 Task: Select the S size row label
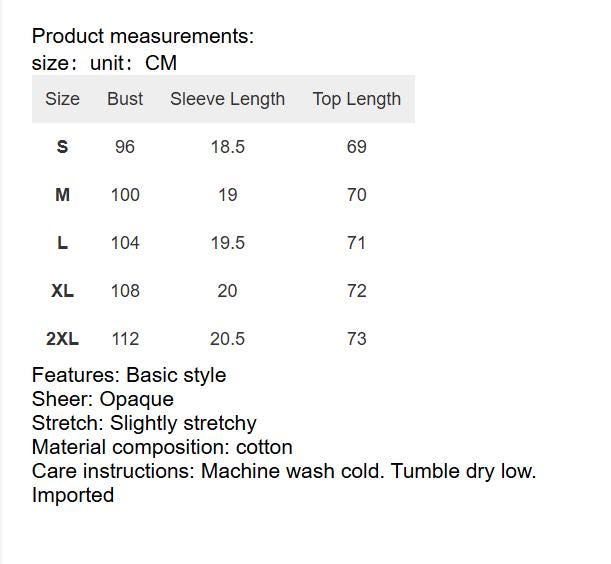62,147
